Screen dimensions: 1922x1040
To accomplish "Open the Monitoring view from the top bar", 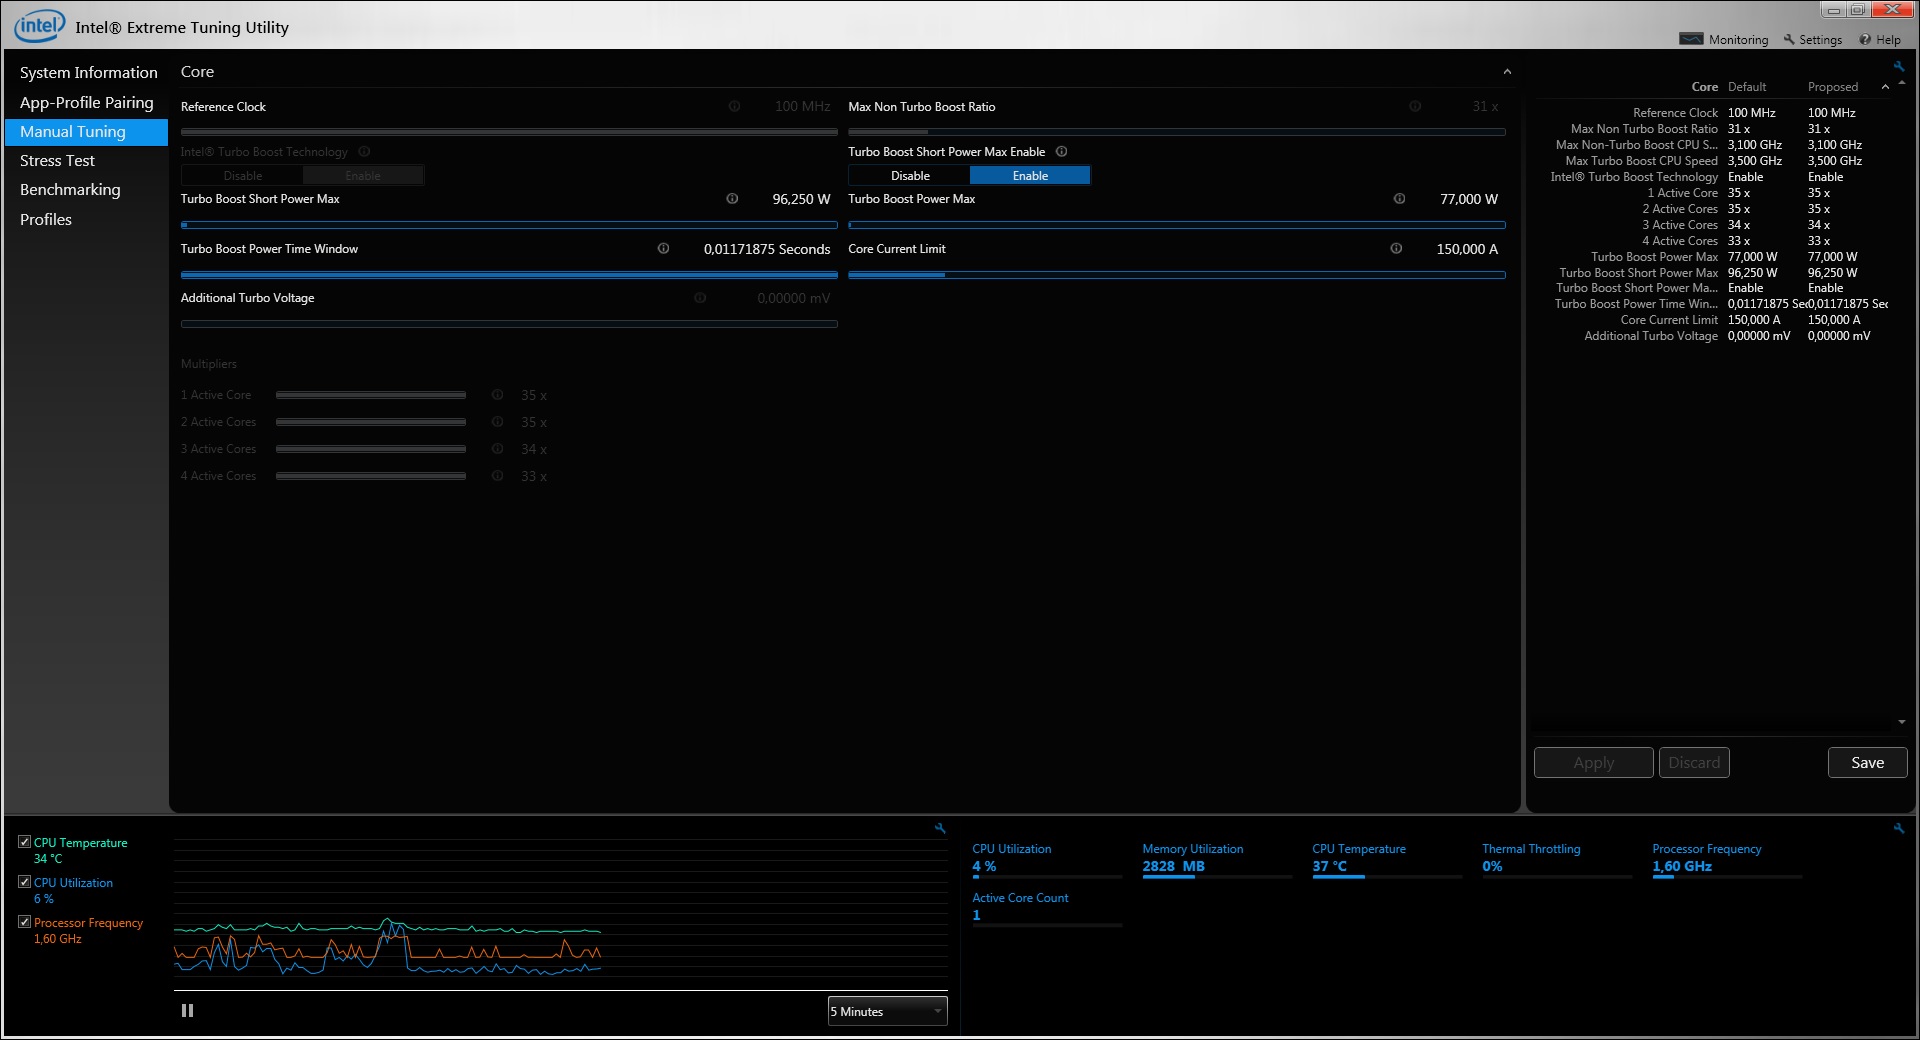I will click(x=1724, y=40).
